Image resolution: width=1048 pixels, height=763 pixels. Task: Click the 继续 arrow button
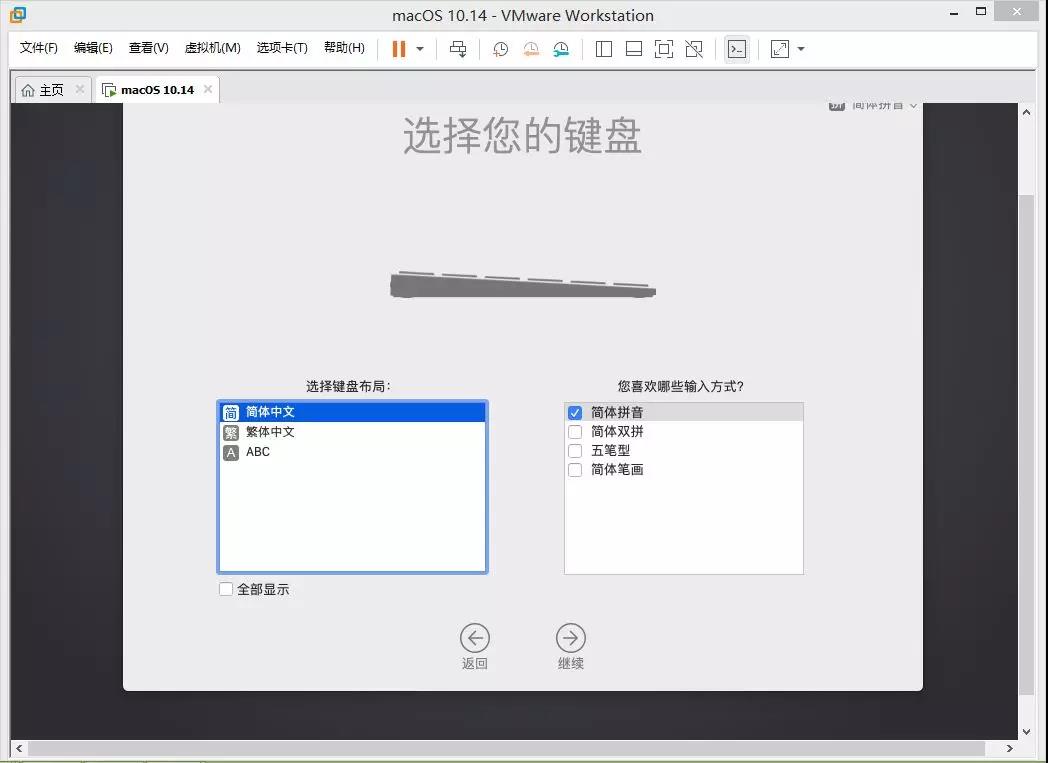click(571, 638)
